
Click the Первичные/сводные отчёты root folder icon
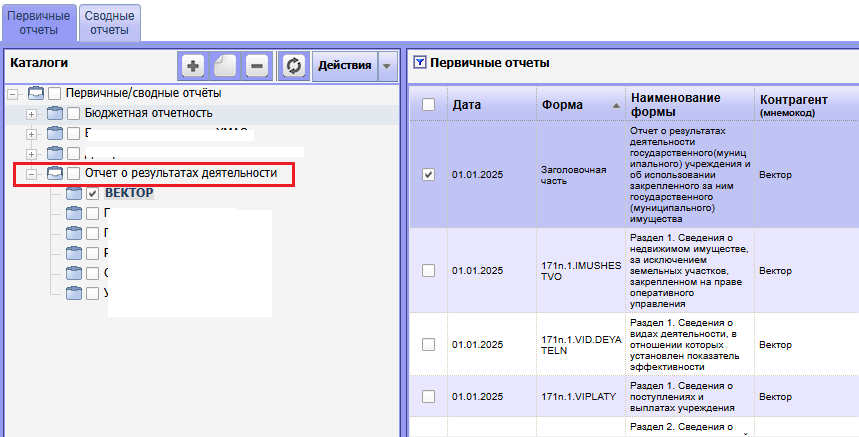pos(36,93)
